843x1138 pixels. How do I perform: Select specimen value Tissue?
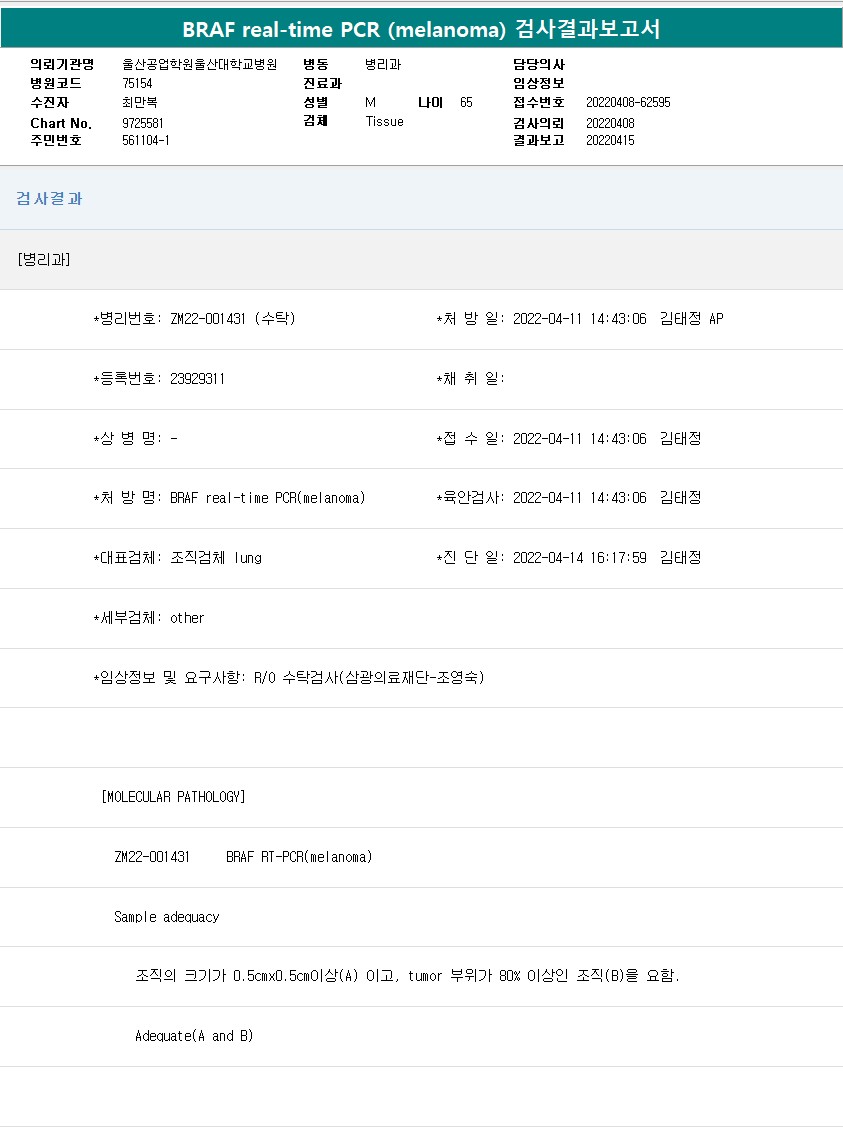coord(385,121)
